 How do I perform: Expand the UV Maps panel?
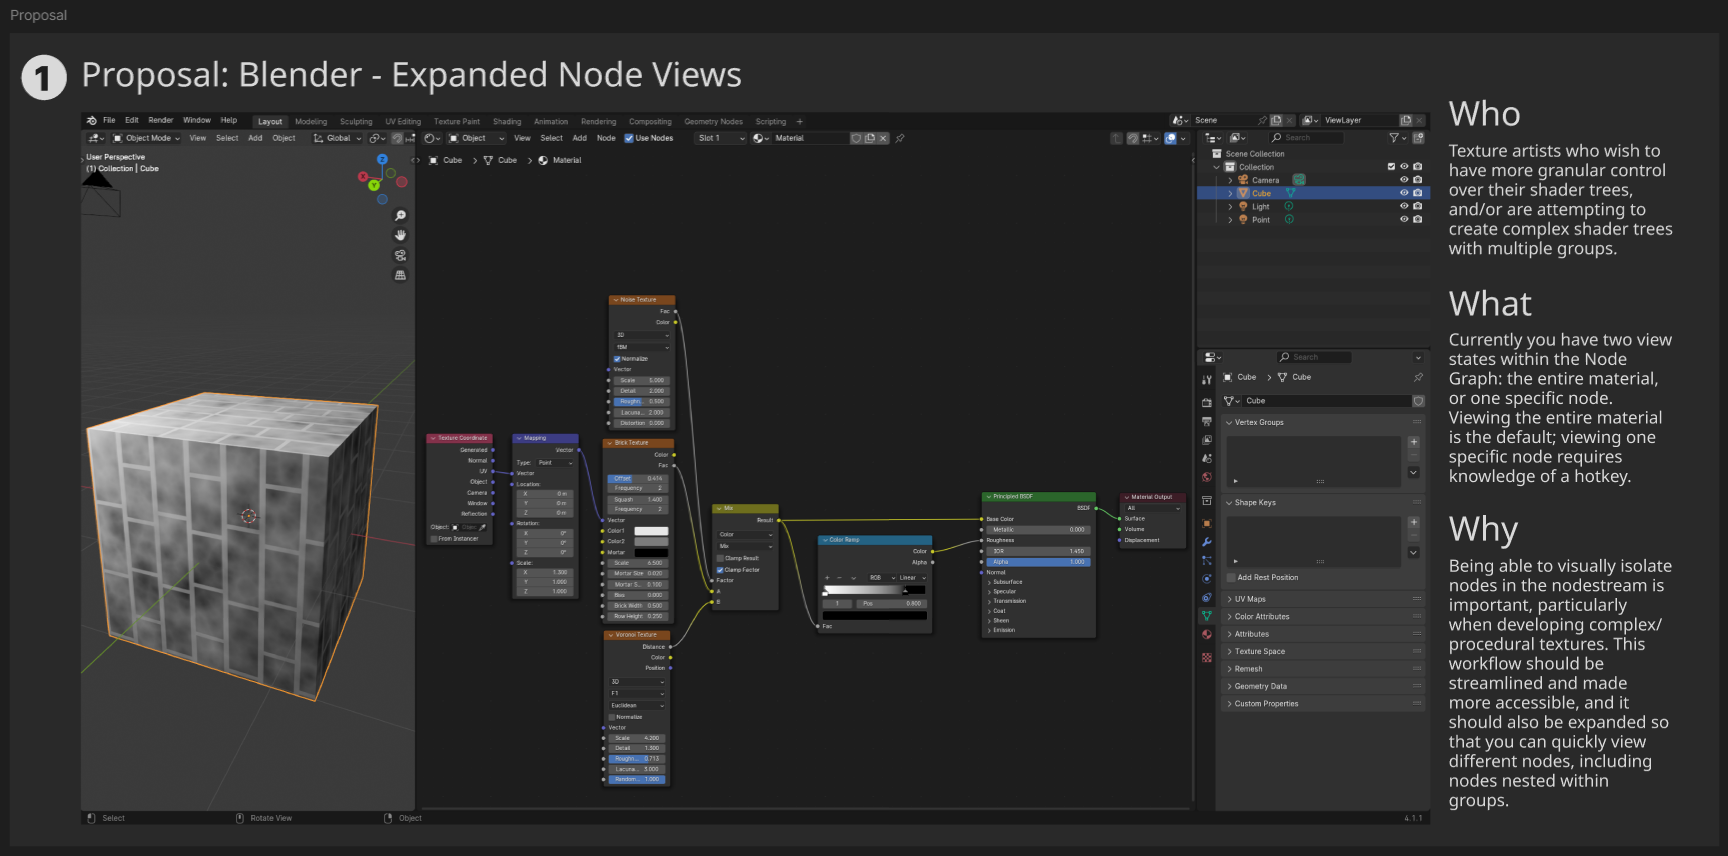point(1250,599)
